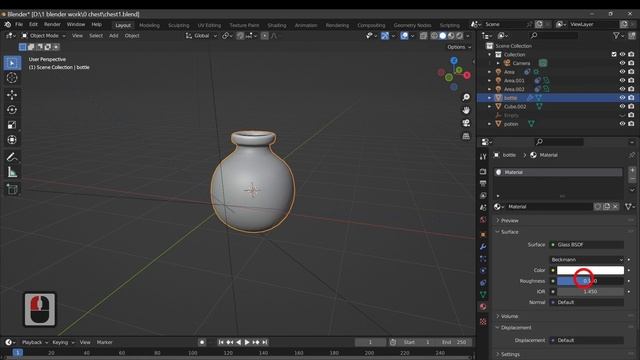Click Displacement Default input button
This screenshot has height=360, width=640.
(x=587, y=340)
